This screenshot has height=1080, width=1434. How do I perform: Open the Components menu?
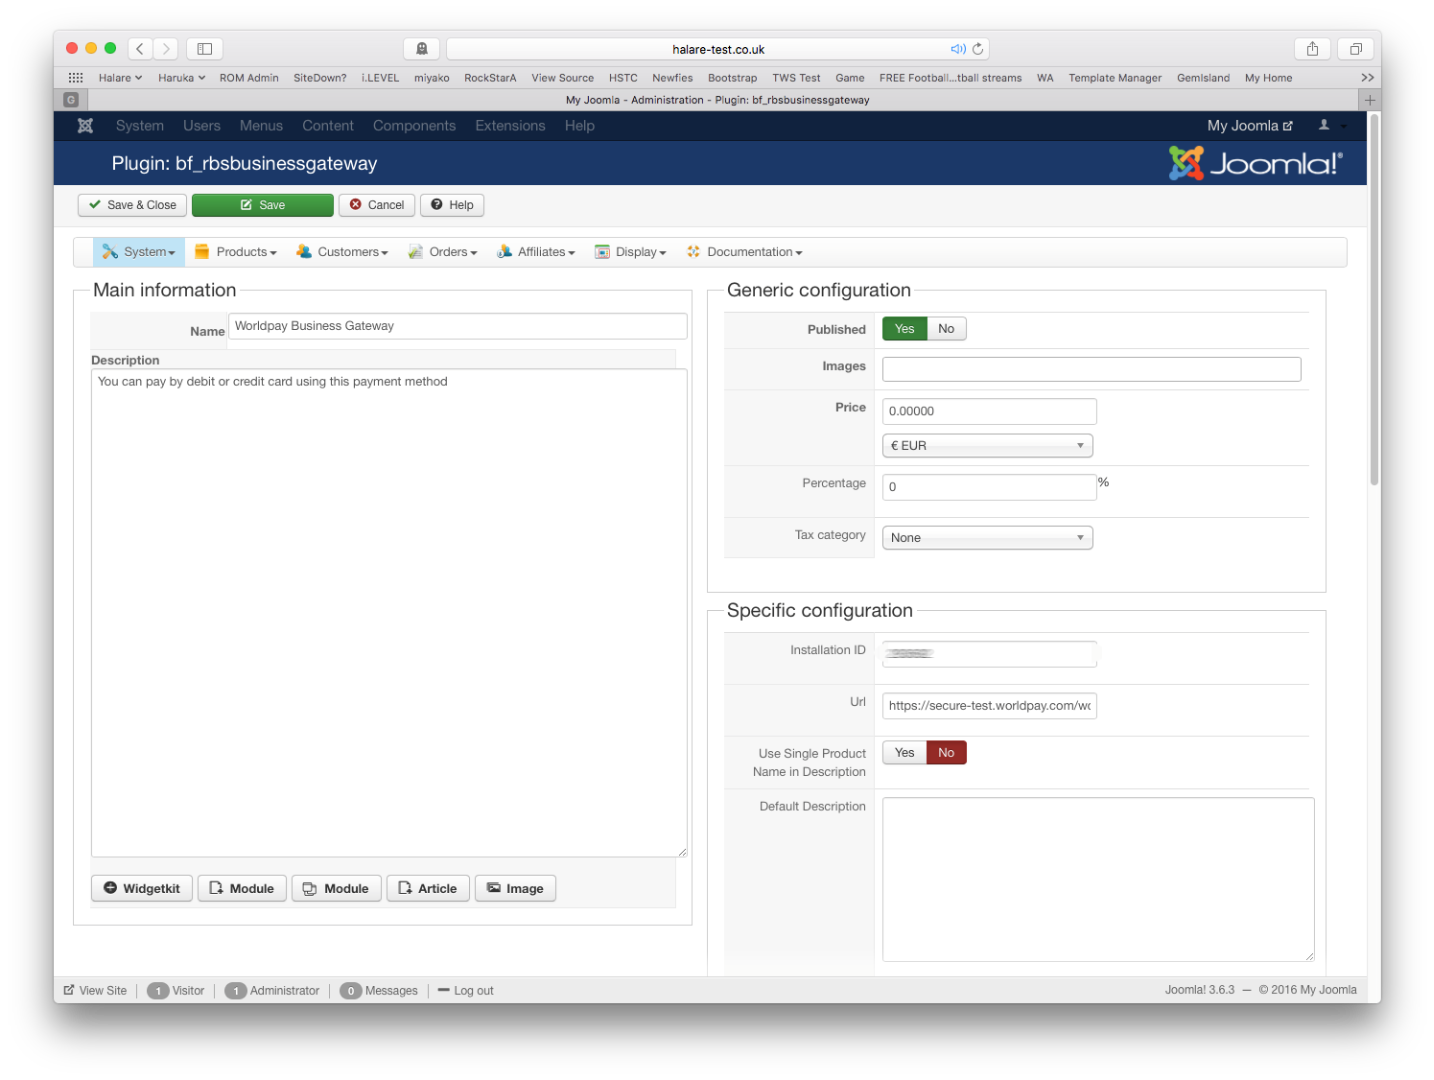click(x=414, y=126)
